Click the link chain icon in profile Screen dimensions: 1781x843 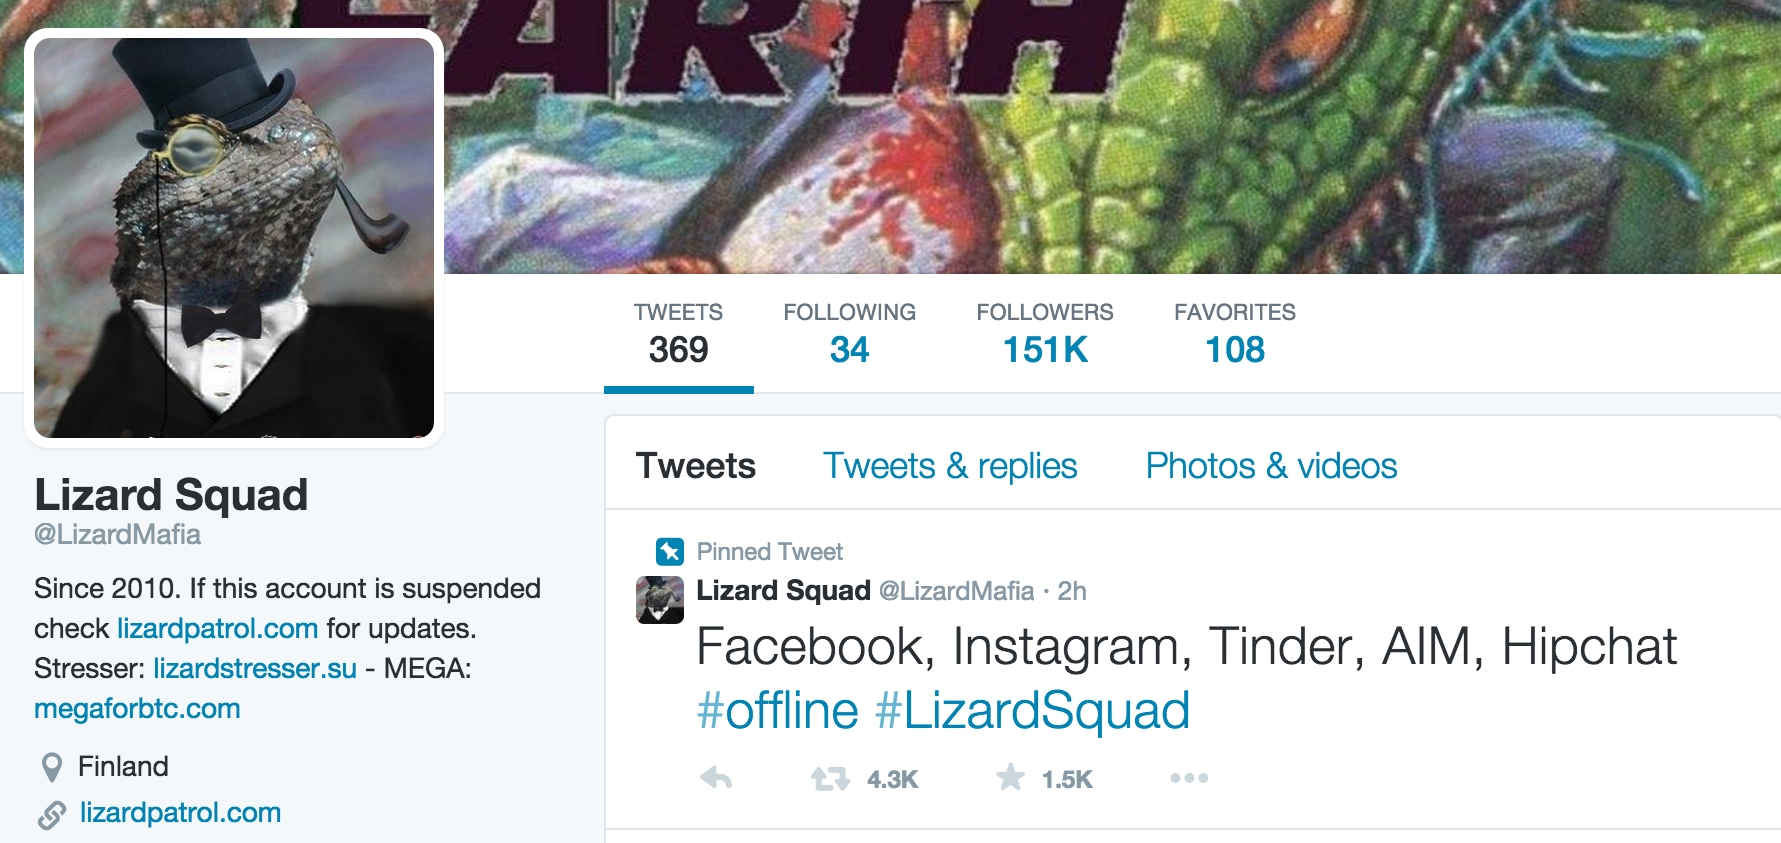click(52, 814)
